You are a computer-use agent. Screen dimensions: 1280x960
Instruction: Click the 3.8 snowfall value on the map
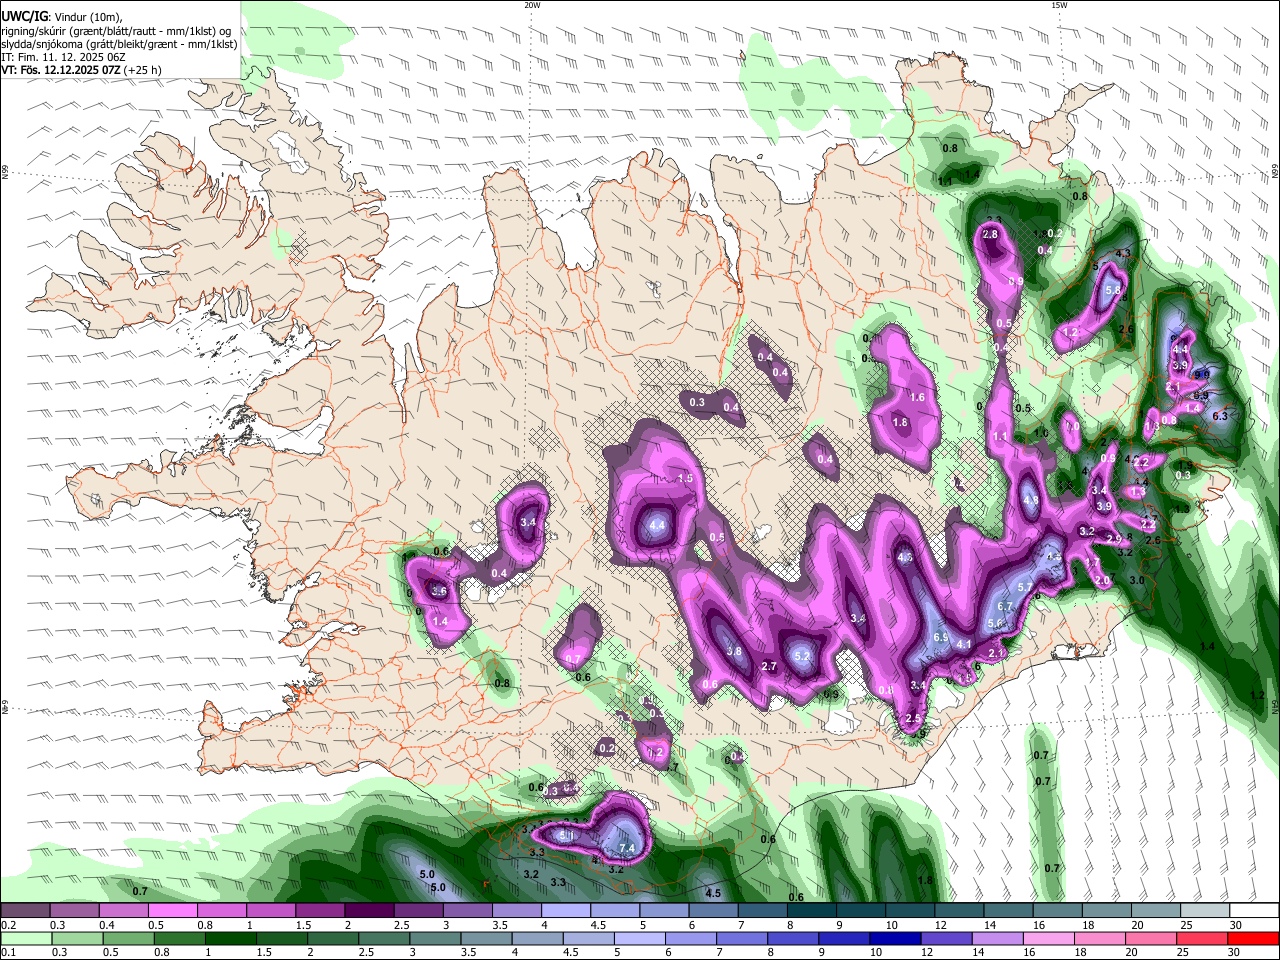coord(733,651)
